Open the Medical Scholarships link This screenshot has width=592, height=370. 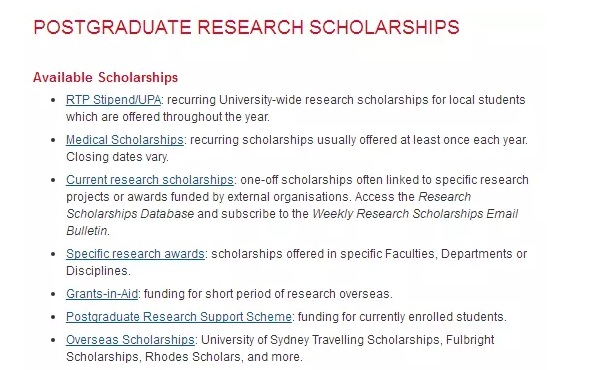tap(125, 140)
